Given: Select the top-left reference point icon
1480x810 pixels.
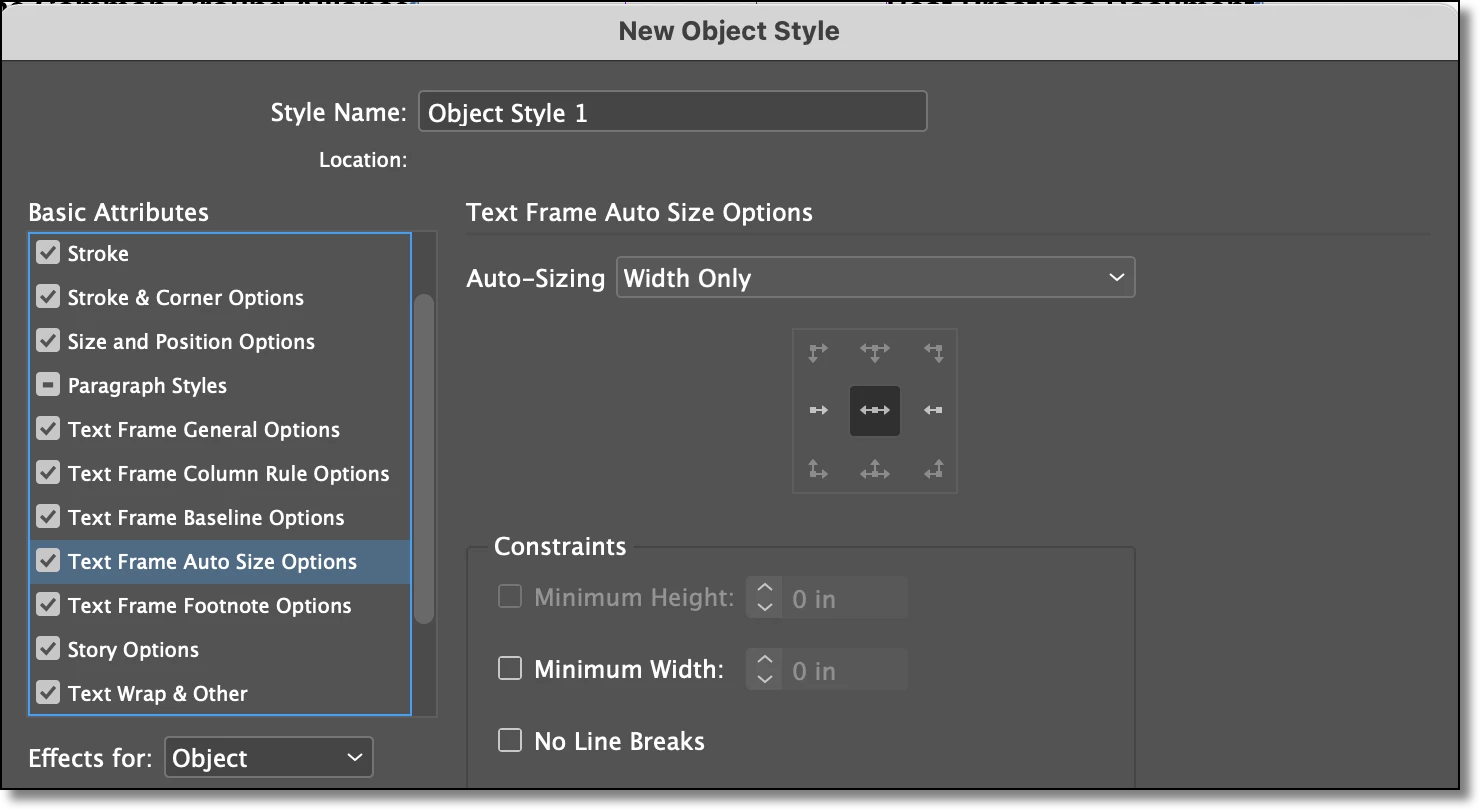Looking at the screenshot, I should (818, 353).
